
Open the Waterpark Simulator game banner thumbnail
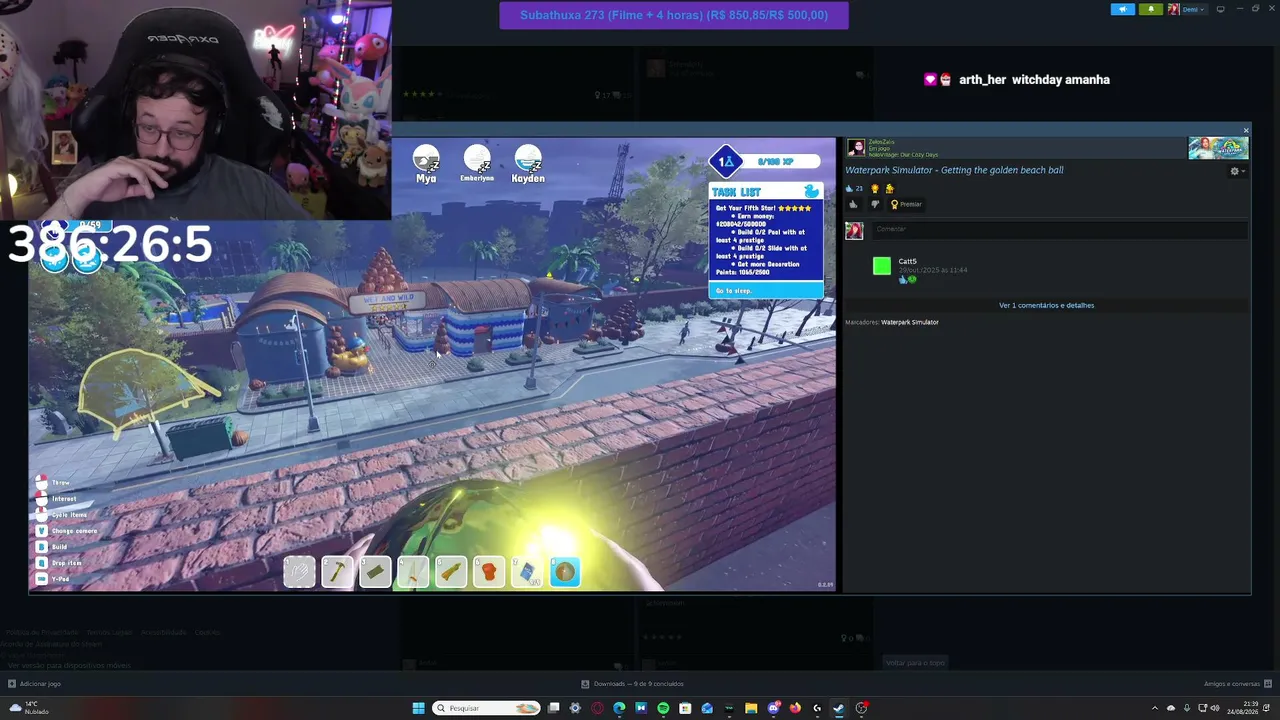[1218, 148]
